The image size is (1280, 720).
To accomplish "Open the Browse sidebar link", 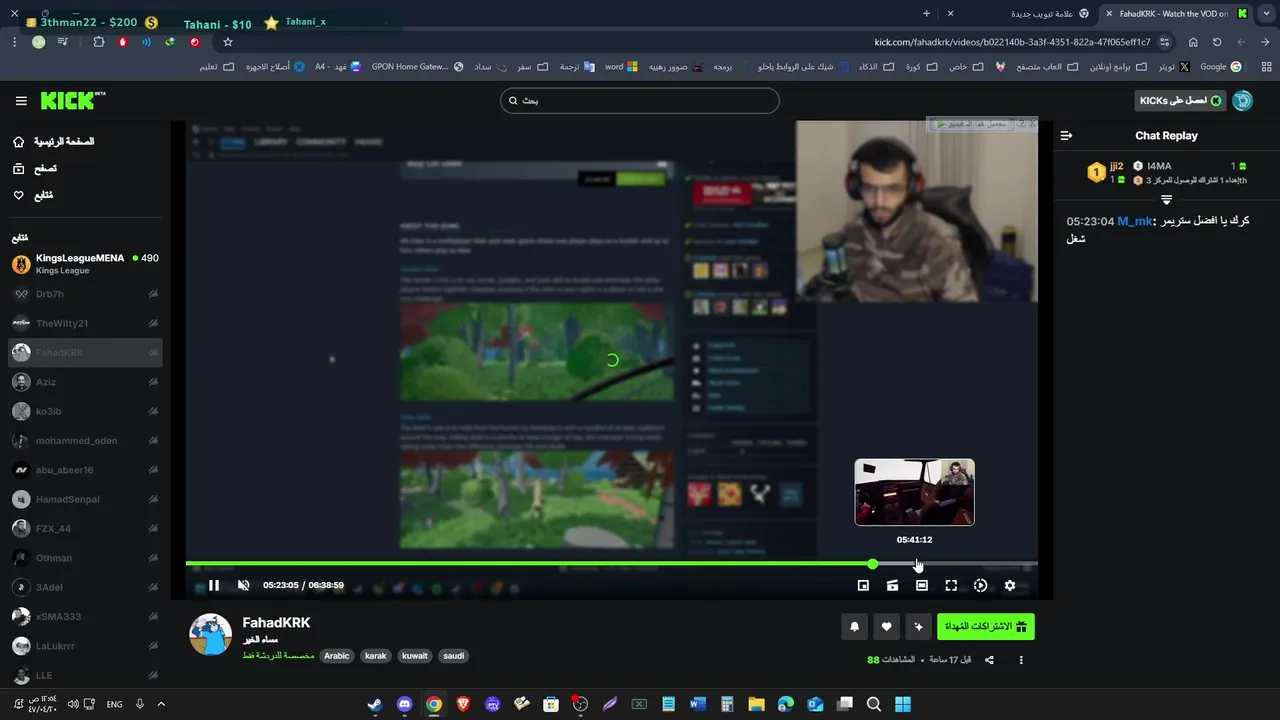I will tap(35, 169).
